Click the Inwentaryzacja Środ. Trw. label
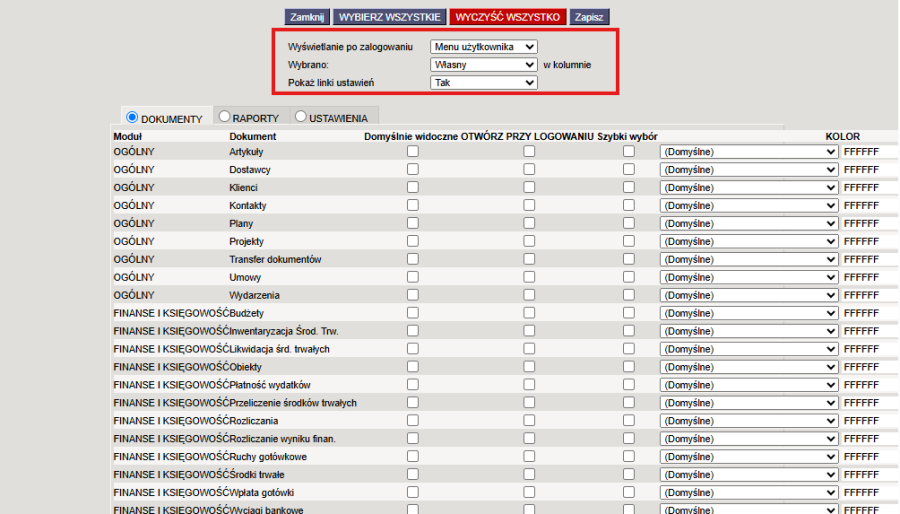The width and height of the screenshot is (900, 514). tap(284, 331)
